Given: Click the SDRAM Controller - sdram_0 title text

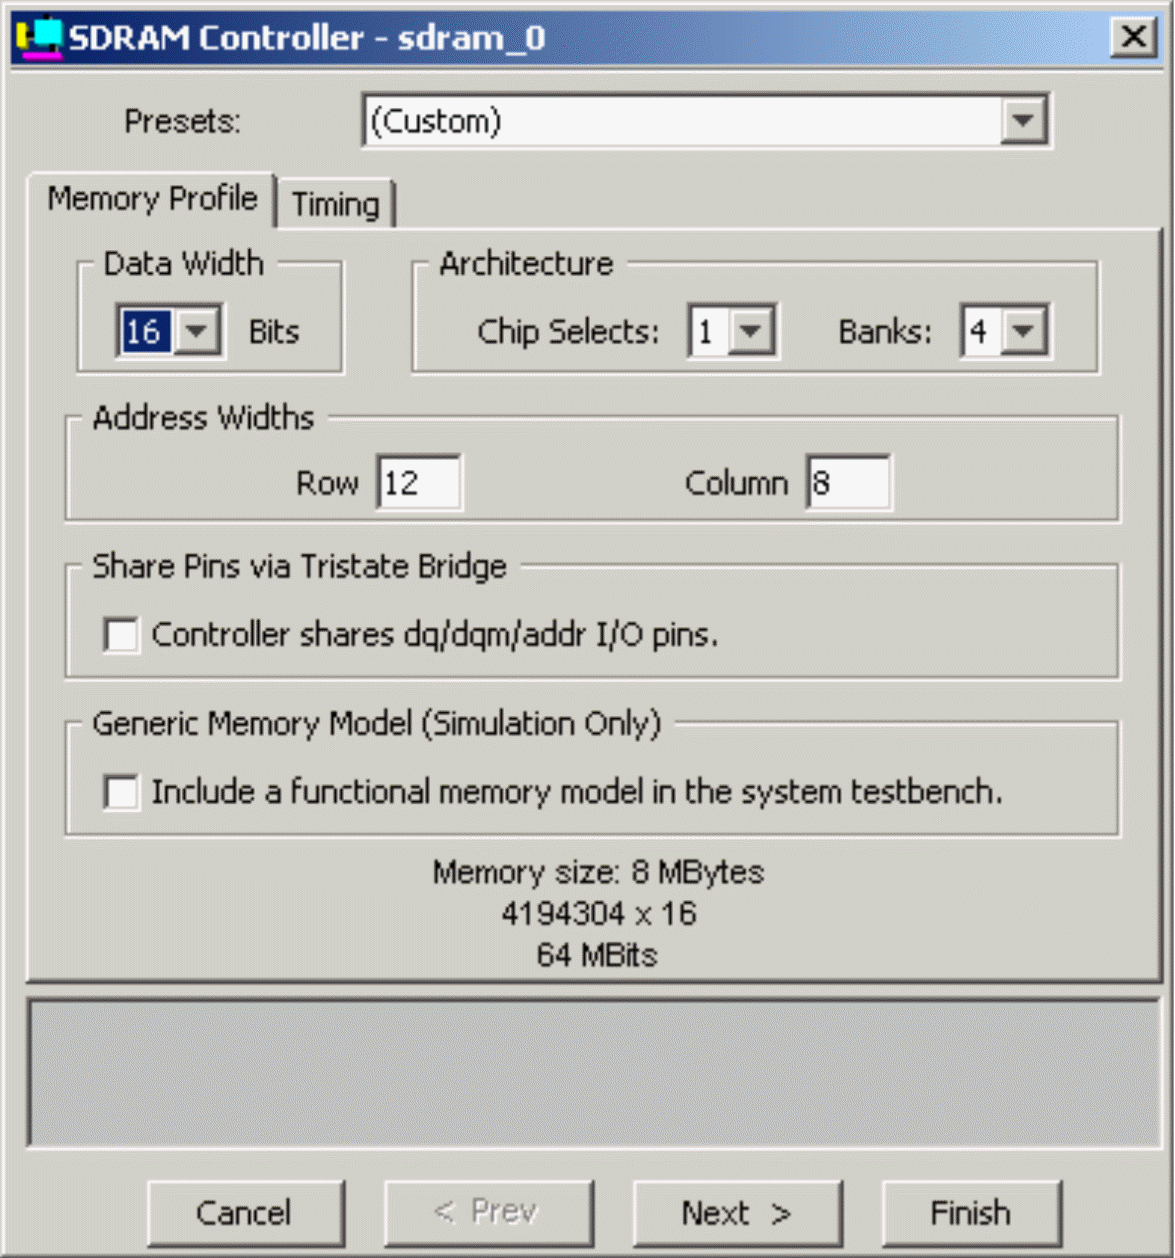Looking at the screenshot, I should (306, 38).
